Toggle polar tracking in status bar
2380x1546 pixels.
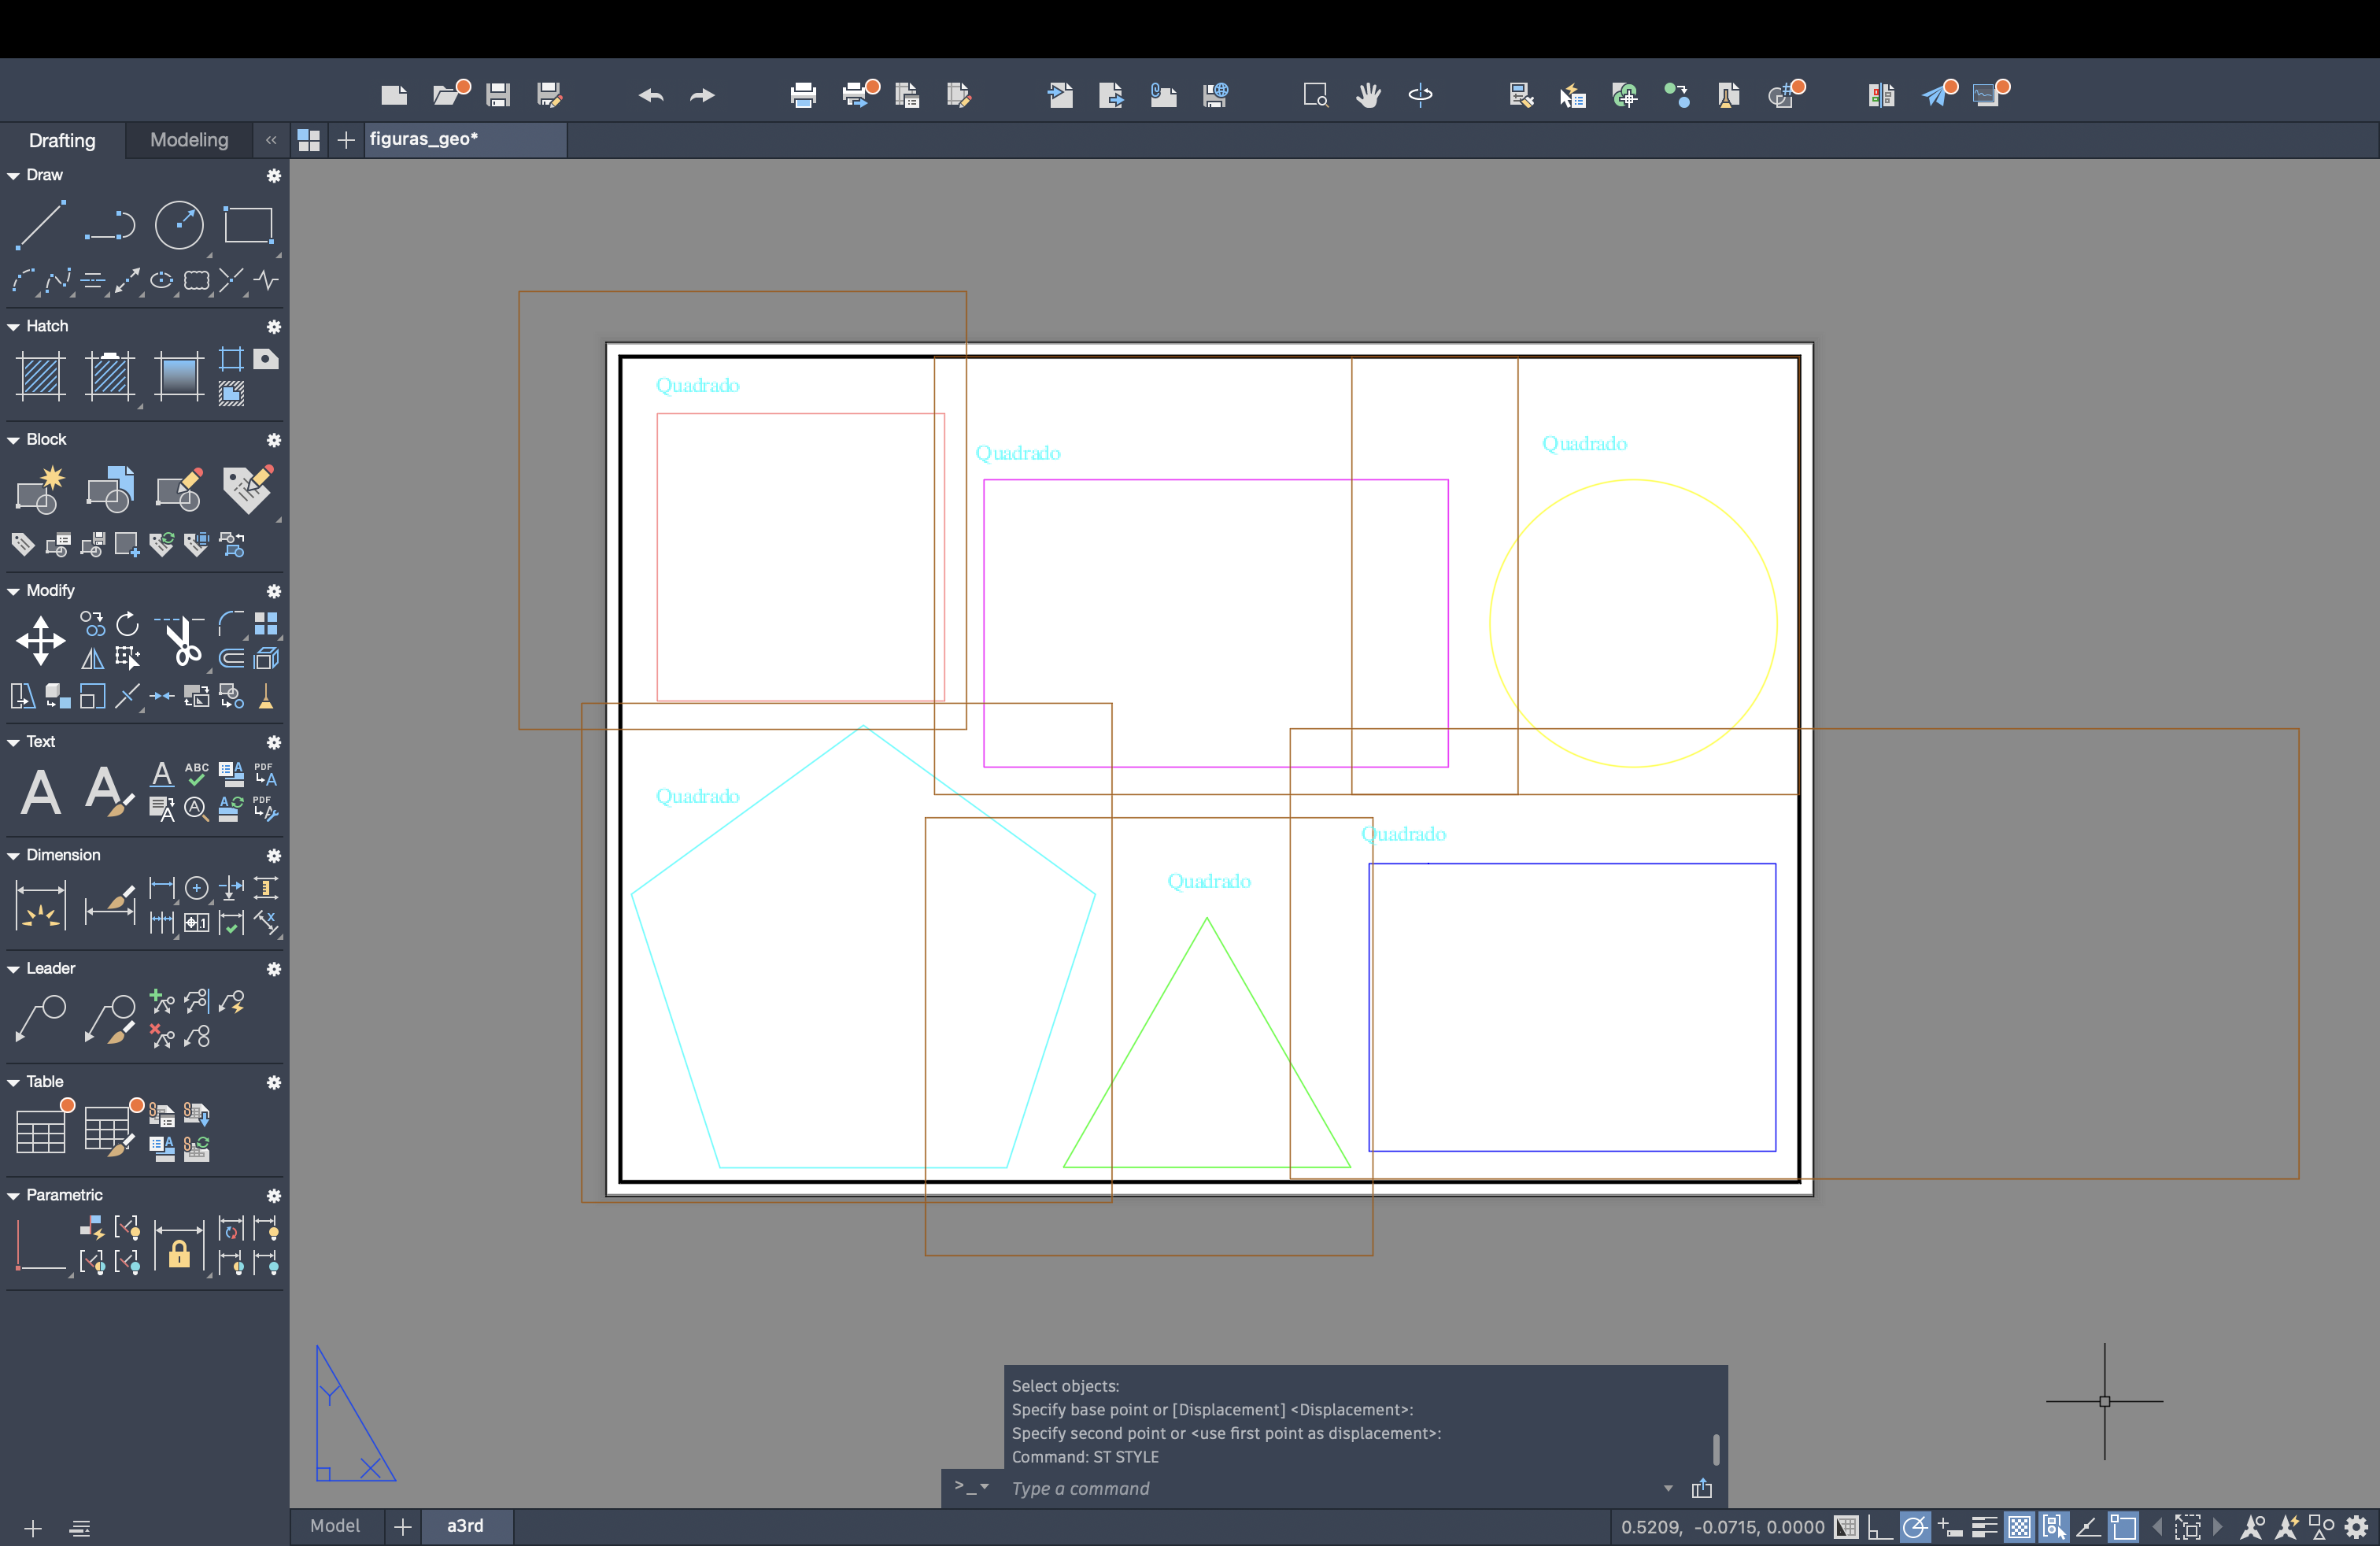tap(1914, 1527)
